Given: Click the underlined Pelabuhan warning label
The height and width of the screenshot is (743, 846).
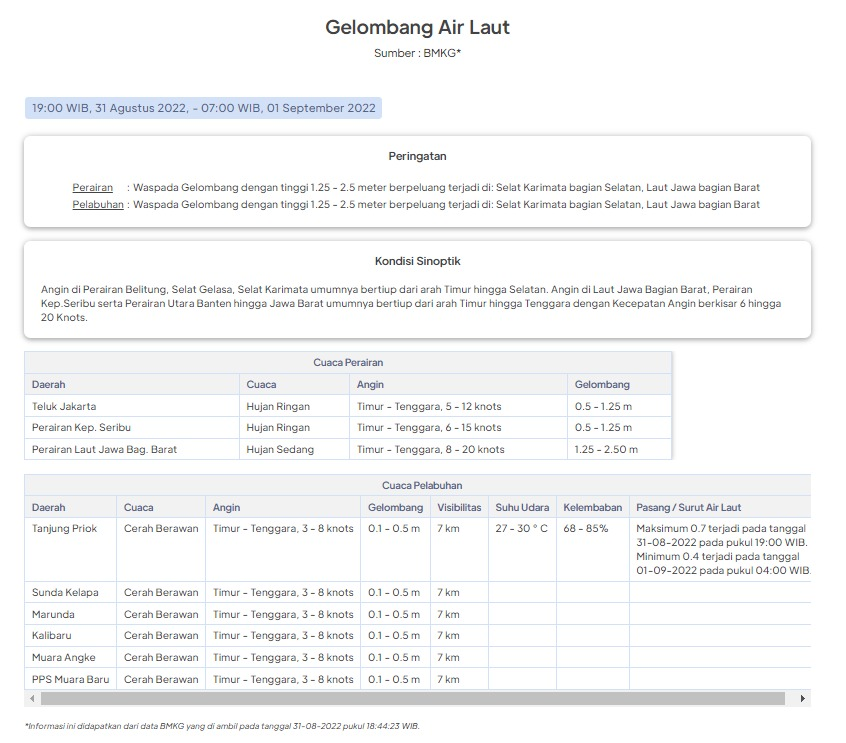Looking at the screenshot, I should [x=98, y=205].
